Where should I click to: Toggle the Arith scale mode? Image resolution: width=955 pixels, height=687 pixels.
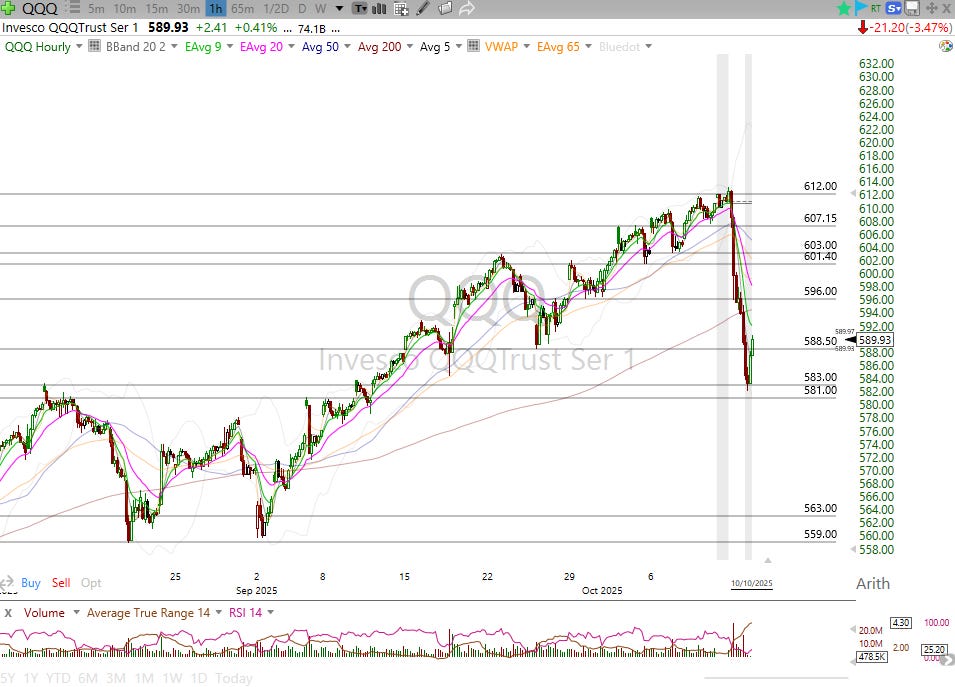pyautogui.click(x=873, y=583)
